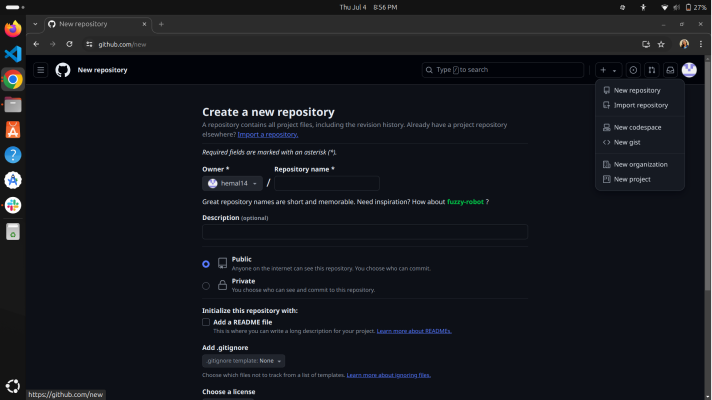The height and width of the screenshot is (400, 712).
Task: Launch Visual Studio Code from the dock
Action: 13,54
